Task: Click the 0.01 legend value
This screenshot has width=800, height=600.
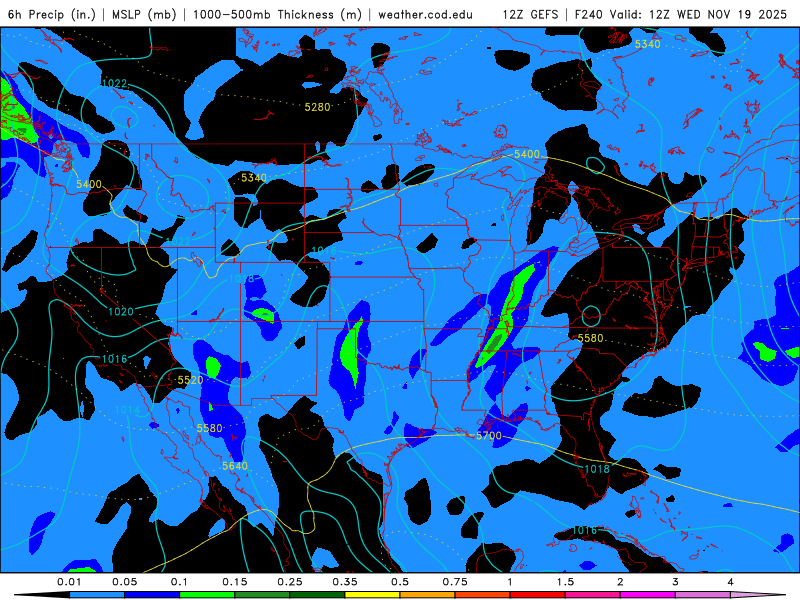Action: coord(69,582)
